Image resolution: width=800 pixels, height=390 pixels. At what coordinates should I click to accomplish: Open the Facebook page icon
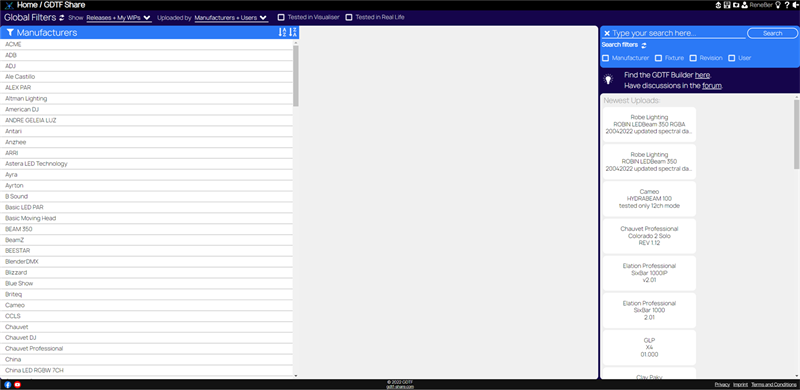8,385
